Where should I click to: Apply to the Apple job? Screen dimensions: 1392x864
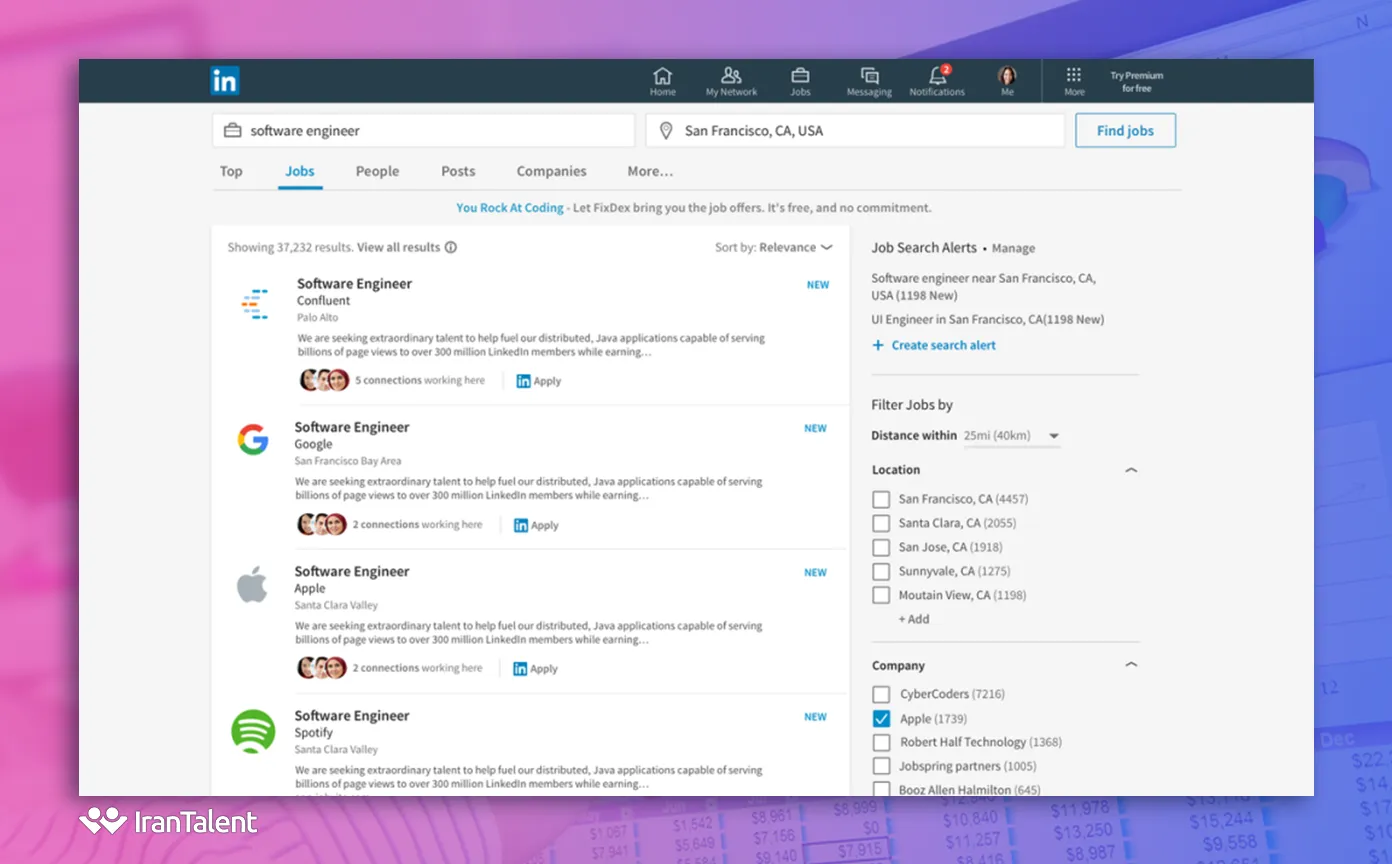tap(536, 669)
